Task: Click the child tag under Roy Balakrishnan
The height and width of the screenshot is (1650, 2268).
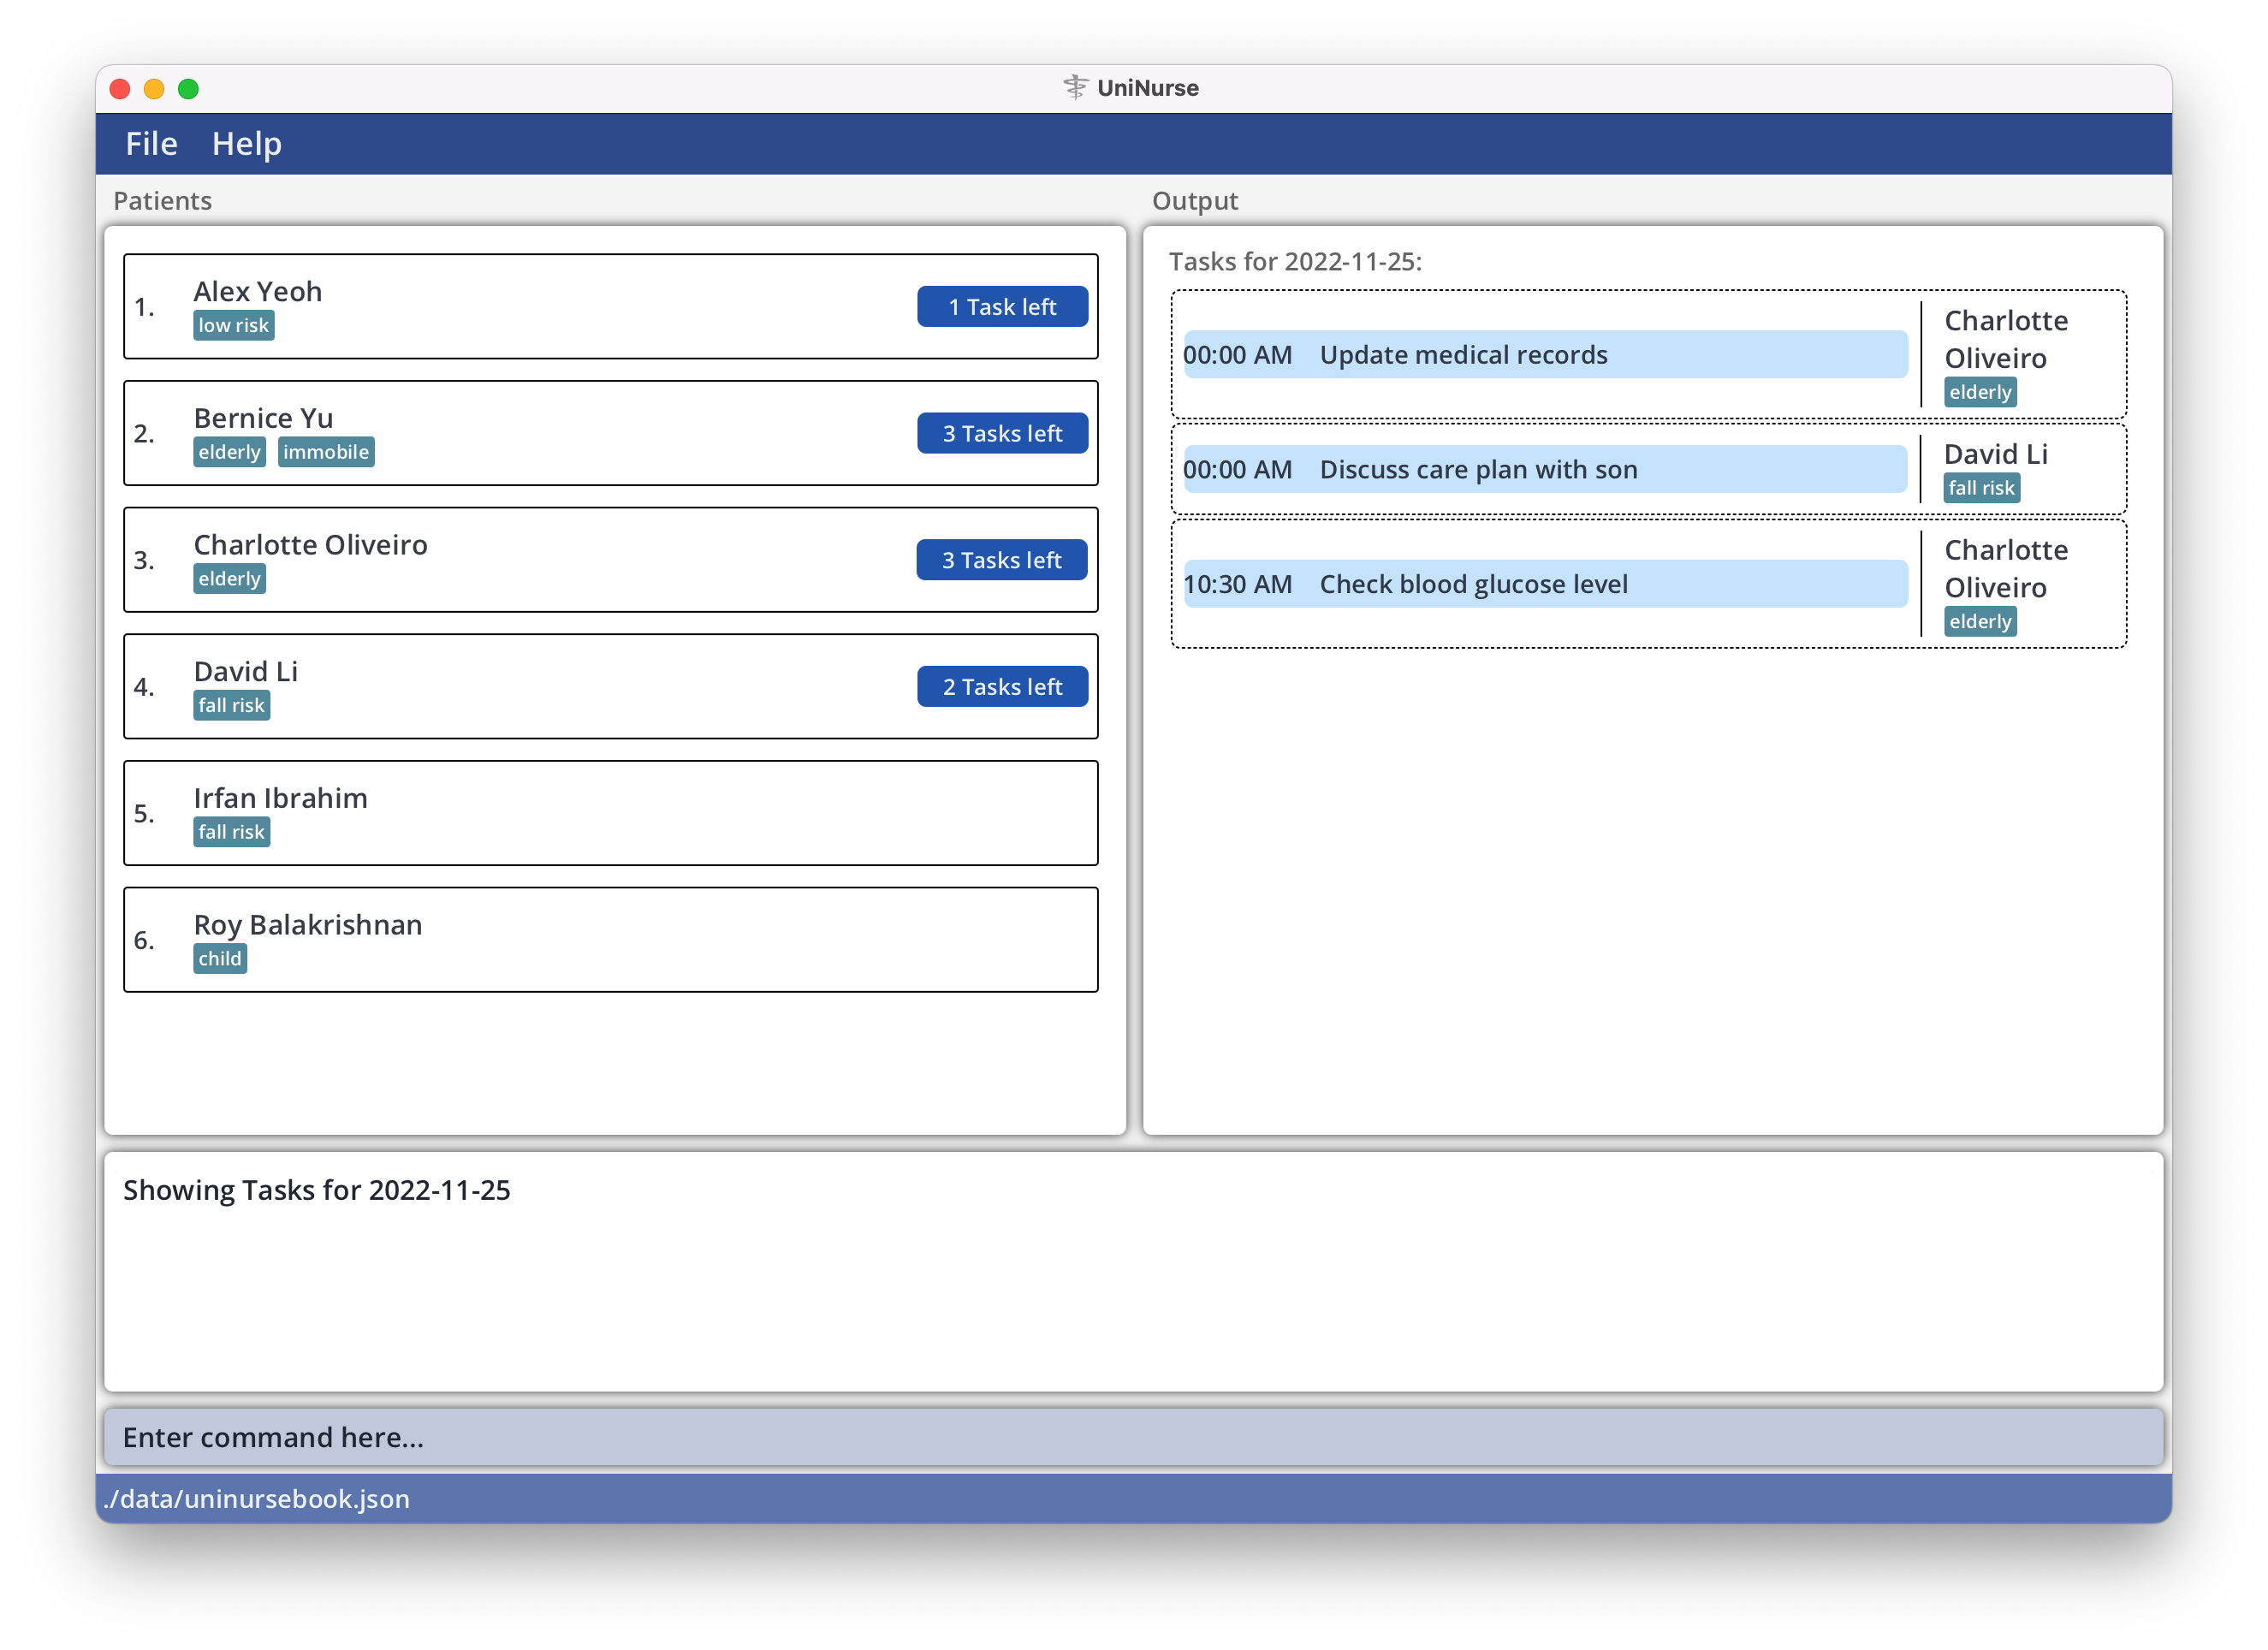Action: pyautogui.click(x=219, y=959)
